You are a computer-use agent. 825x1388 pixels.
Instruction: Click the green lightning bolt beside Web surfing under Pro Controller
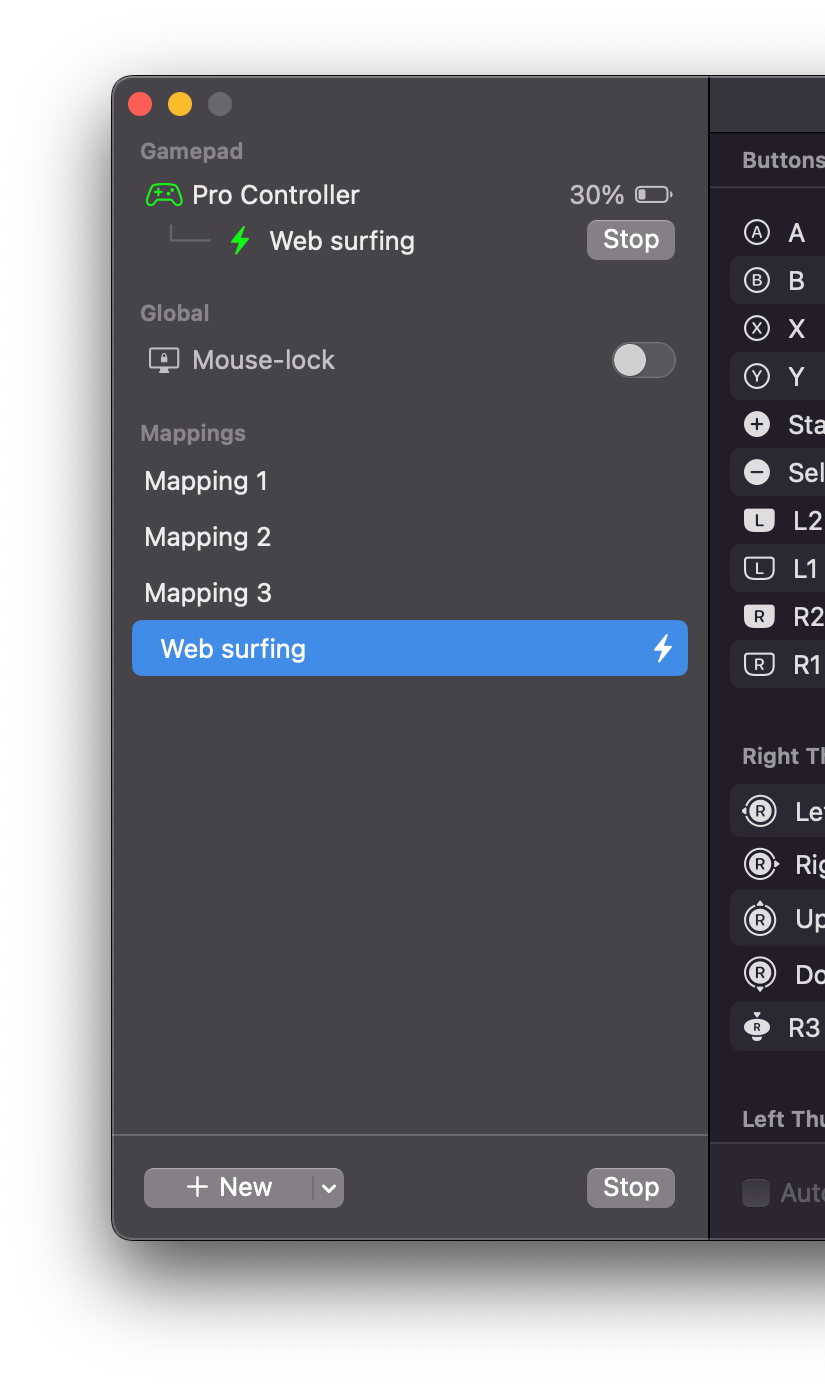[240, 241]
